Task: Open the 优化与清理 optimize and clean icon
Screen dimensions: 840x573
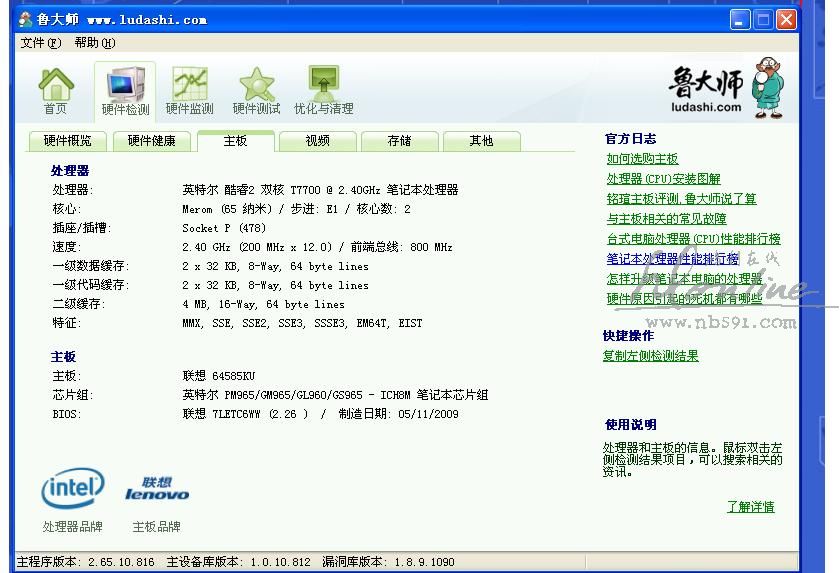Action: tap(324, 91)
